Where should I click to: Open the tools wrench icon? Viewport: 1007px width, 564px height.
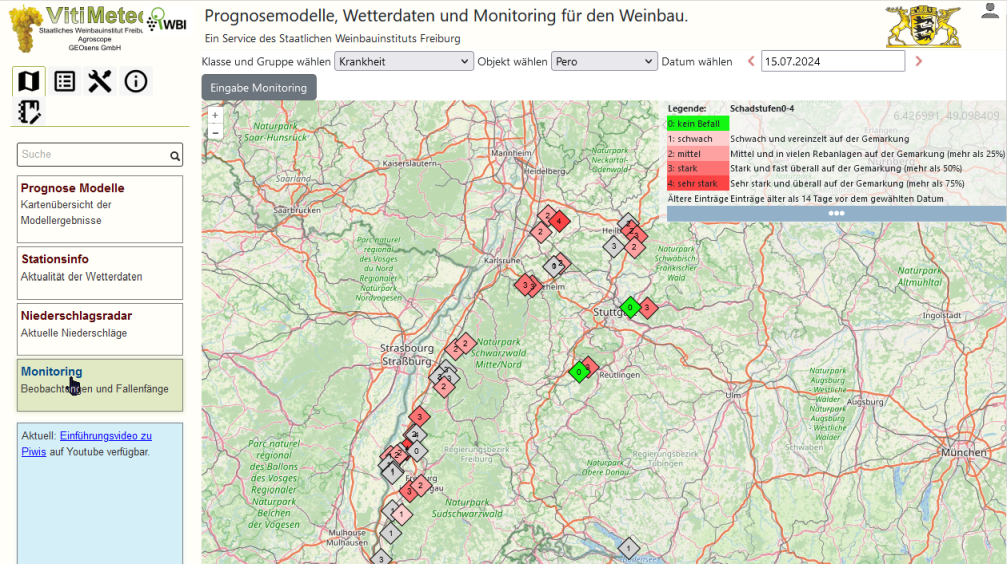(100, 81)
